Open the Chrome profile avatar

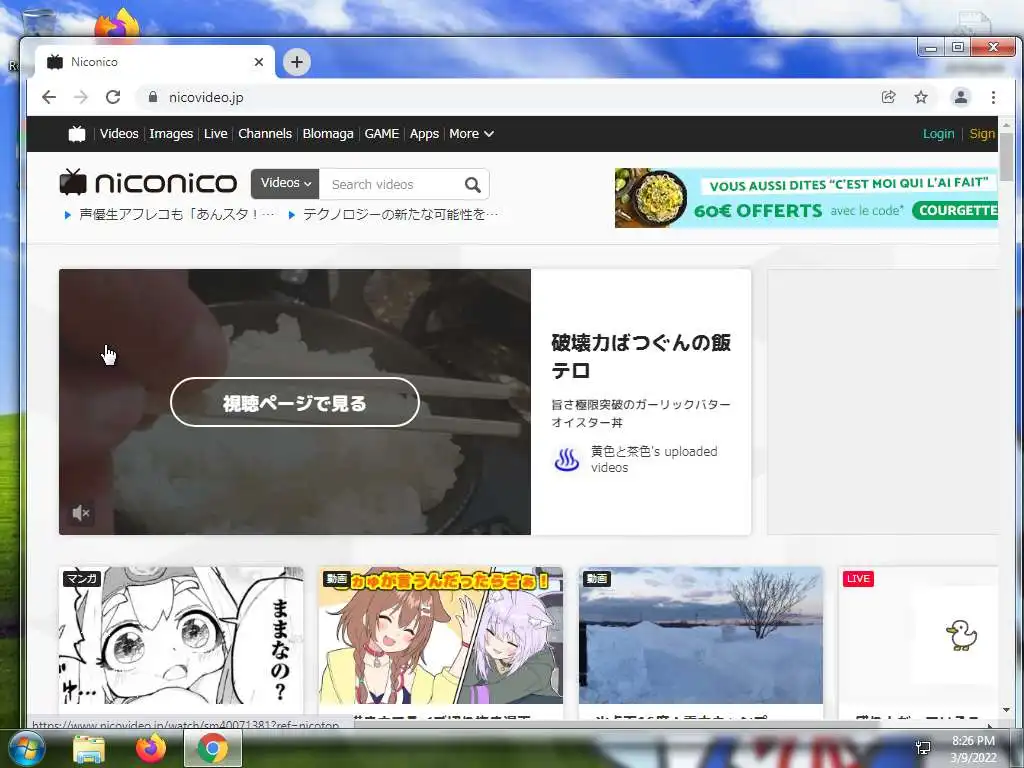tap(961, 97)
